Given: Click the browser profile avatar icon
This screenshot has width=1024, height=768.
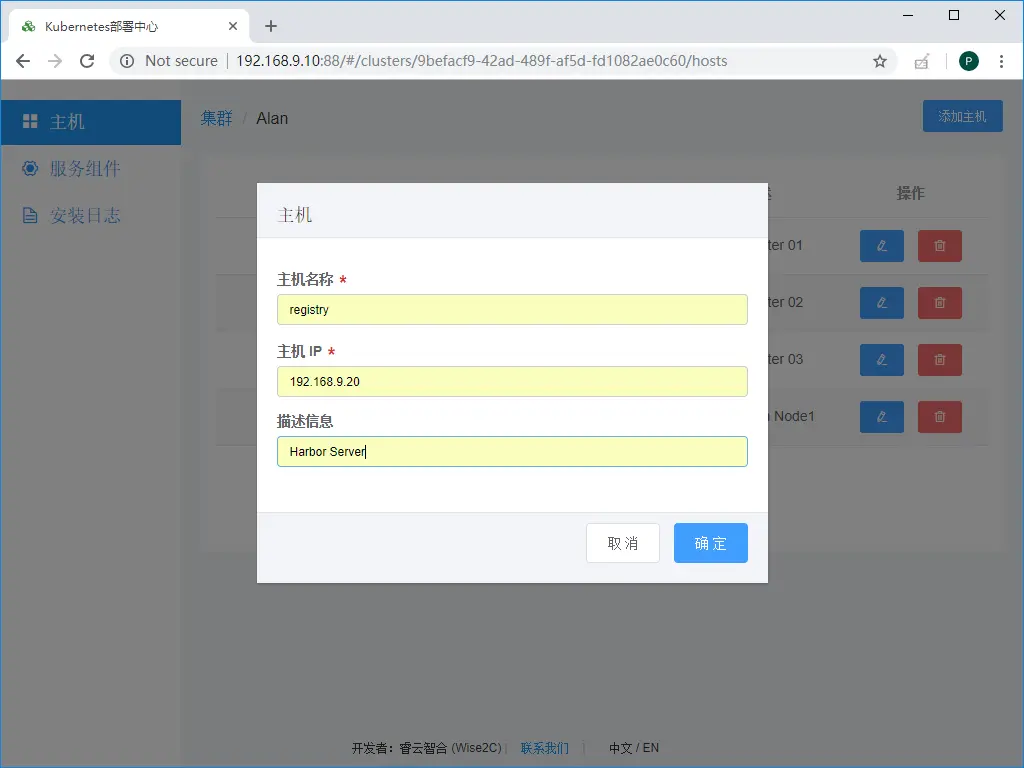Looking at the screenshot, I should coord(968,61).
